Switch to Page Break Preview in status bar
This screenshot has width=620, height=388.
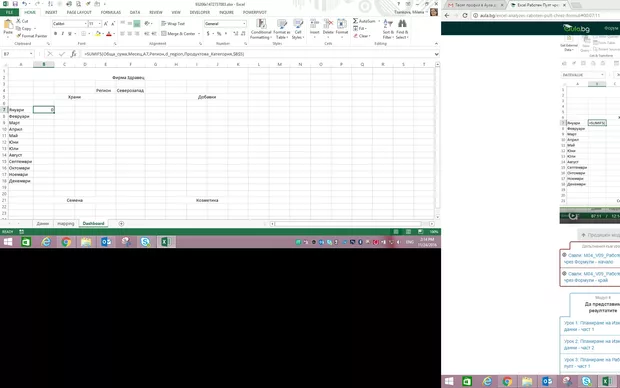[420, 232]
